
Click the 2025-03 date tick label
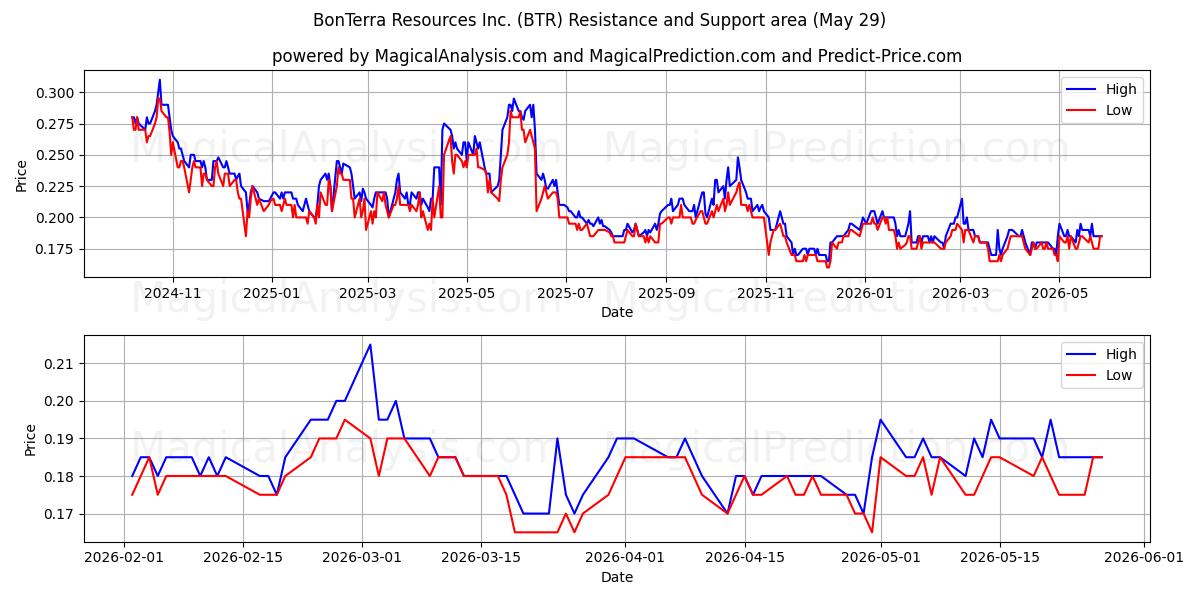pyautogui.click(x=367, y=293)
